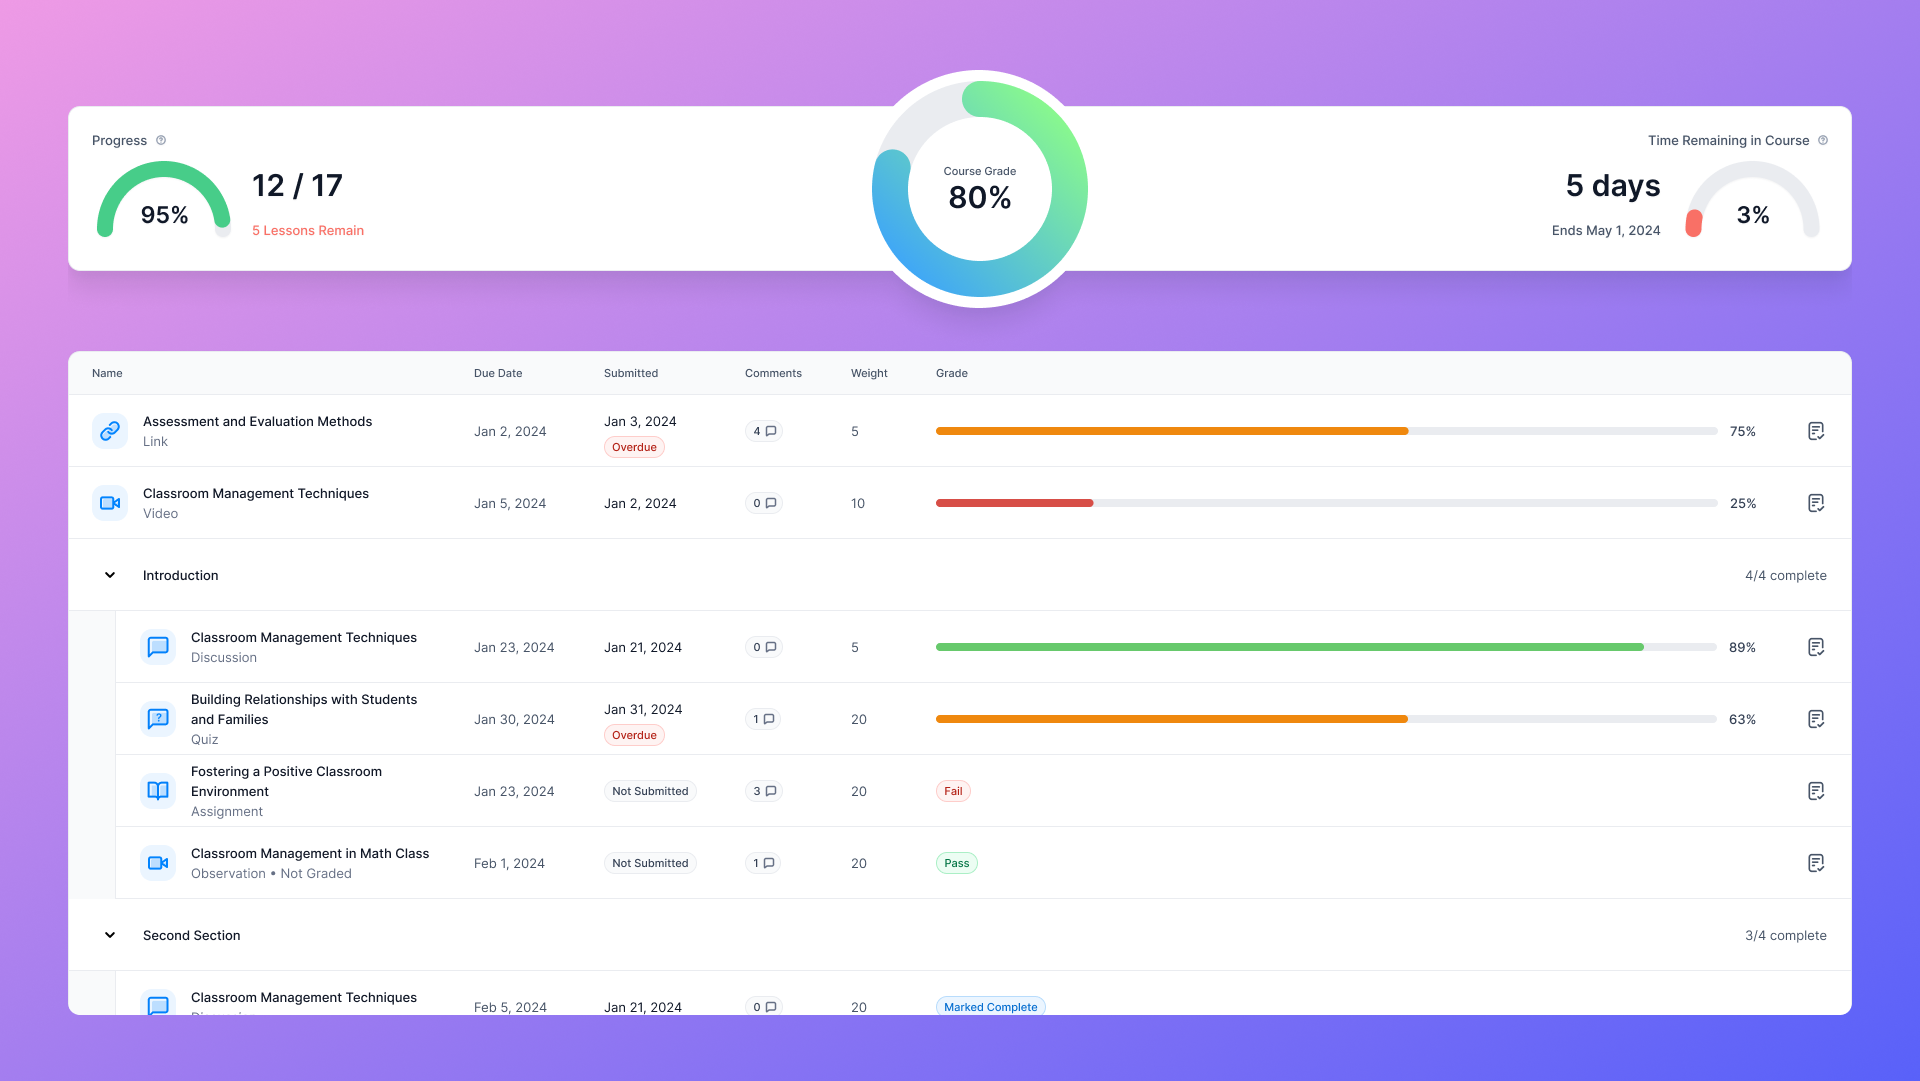Open Classroom Management in Math Class title

310,853
